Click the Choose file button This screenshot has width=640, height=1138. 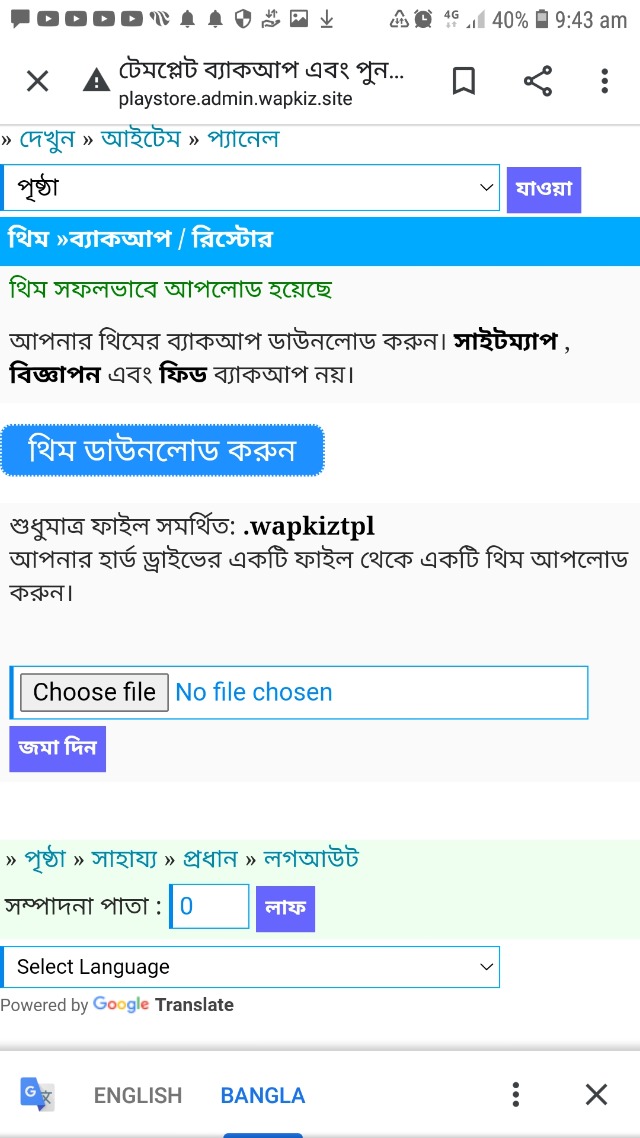94,692
